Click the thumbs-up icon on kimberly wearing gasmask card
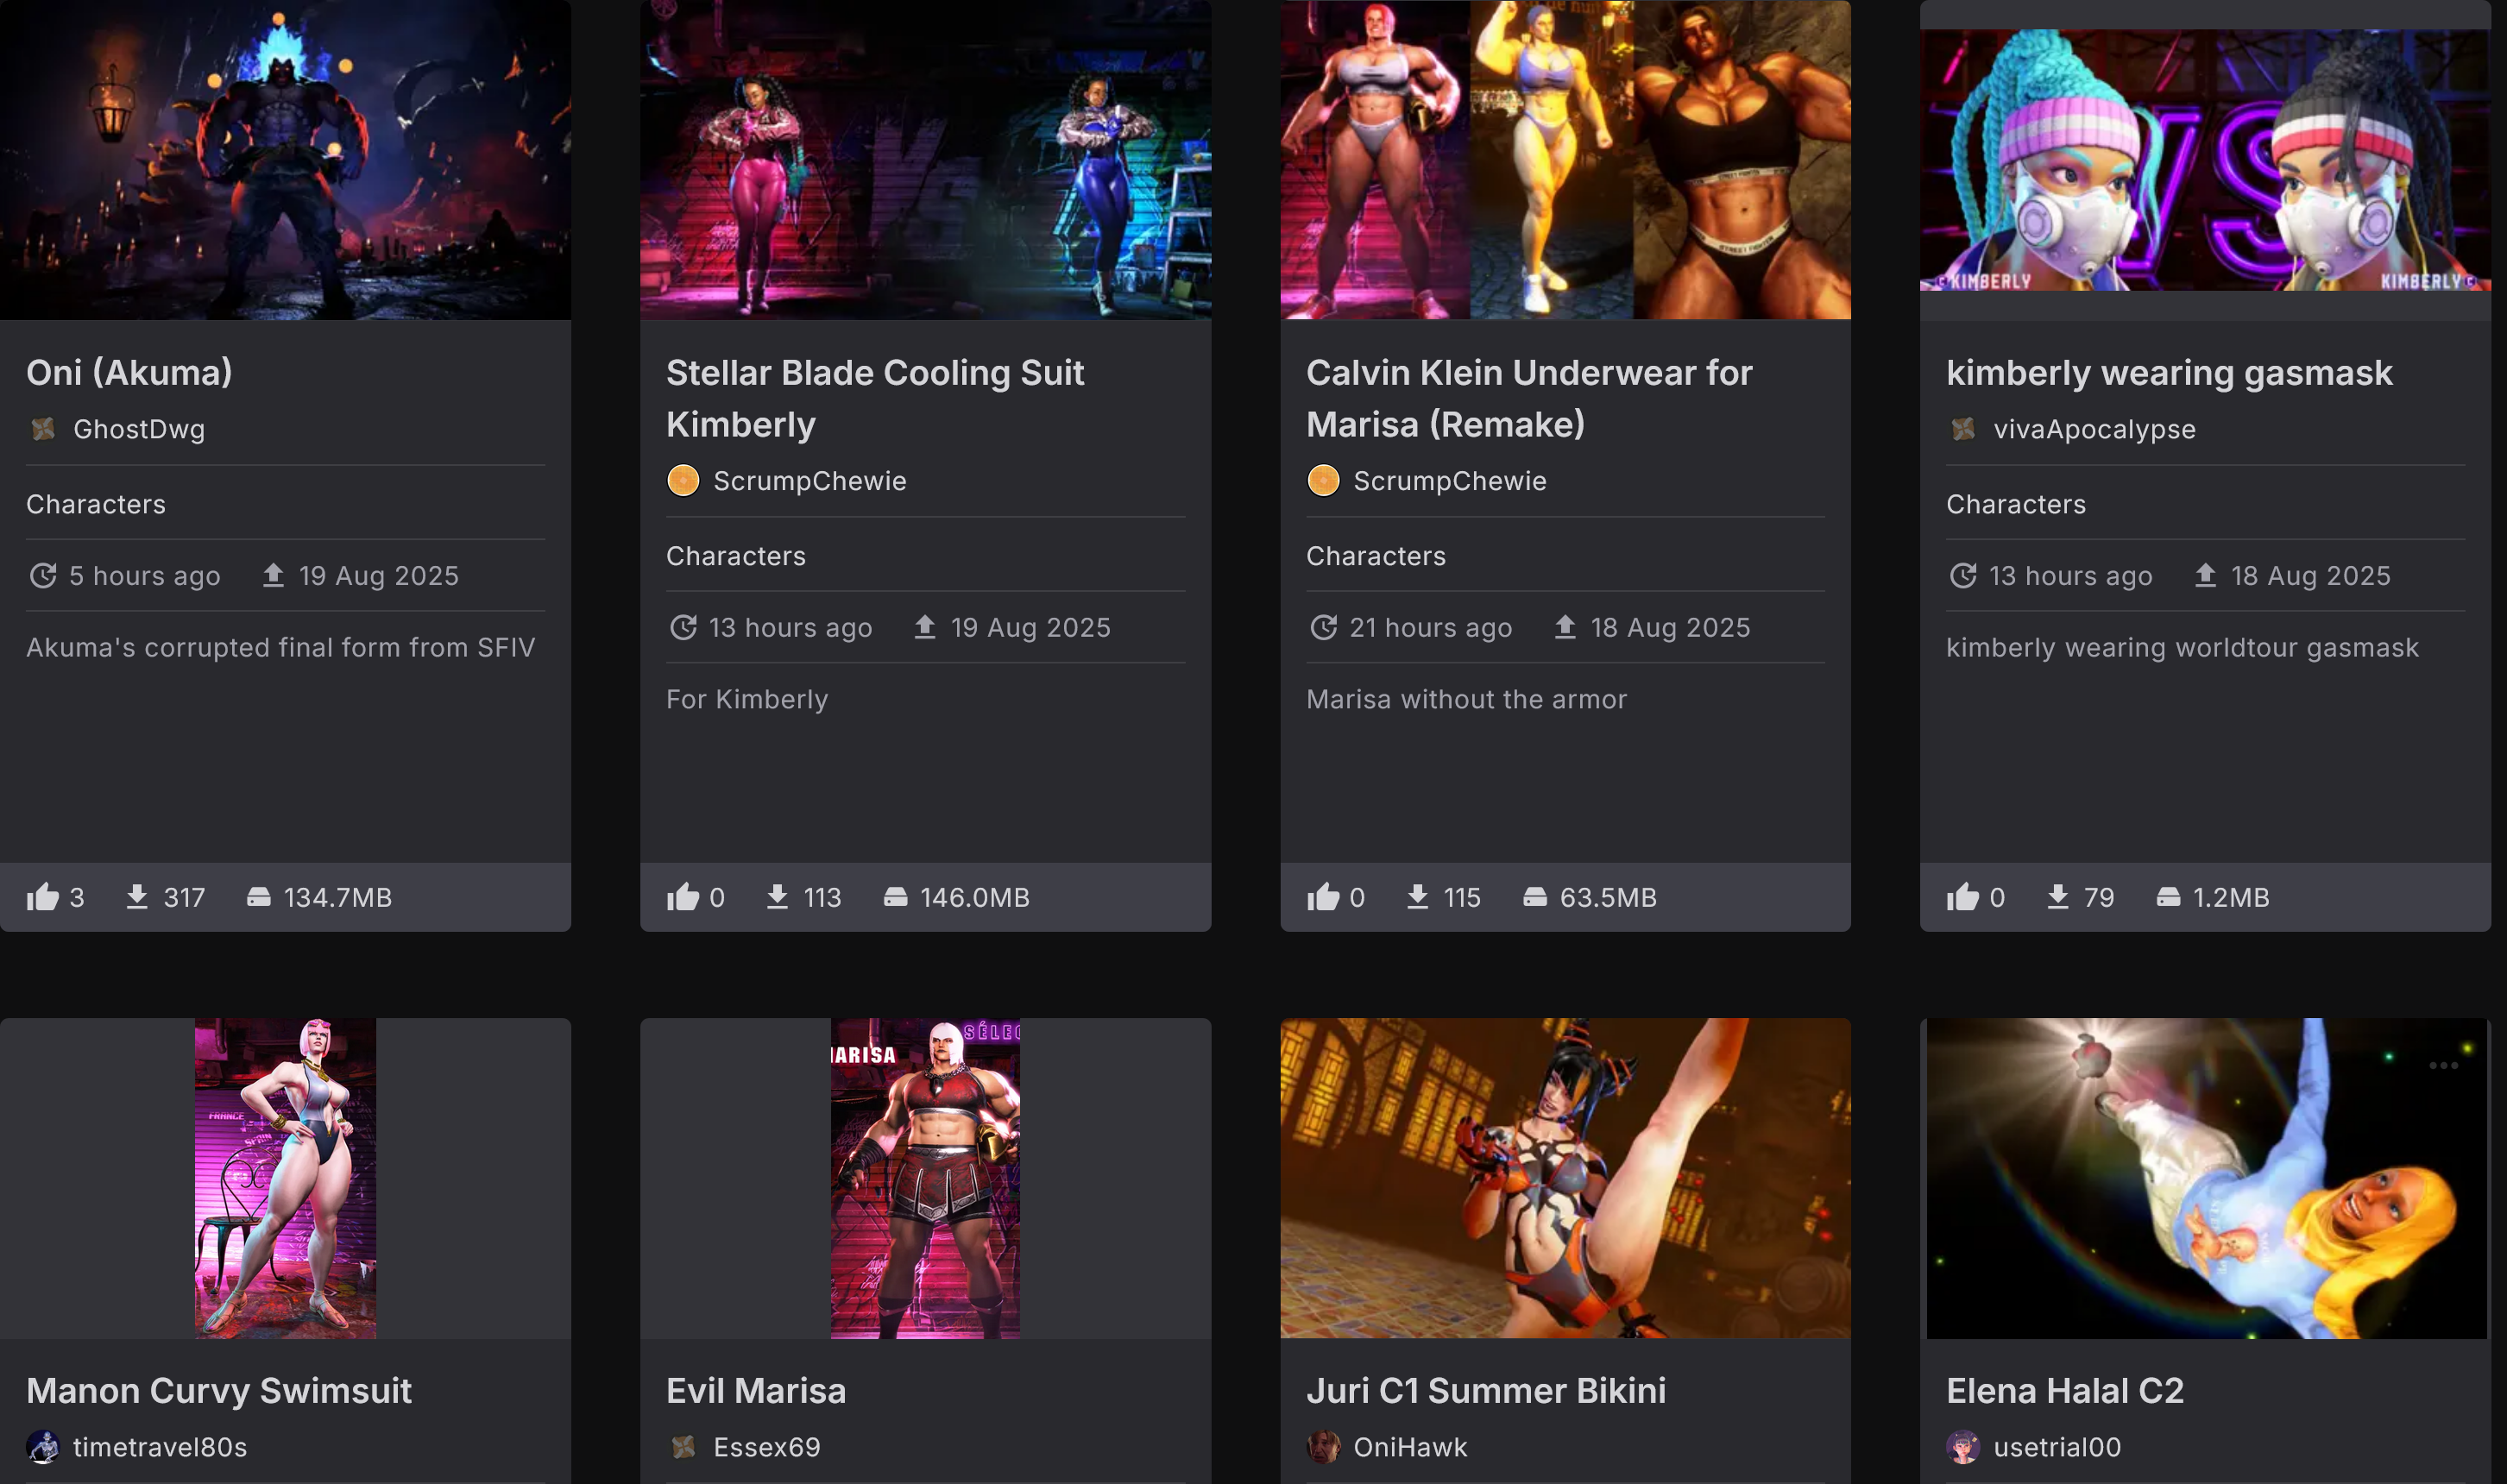This screenshot has width=2507, height=1484. (x=1962, y=897)
